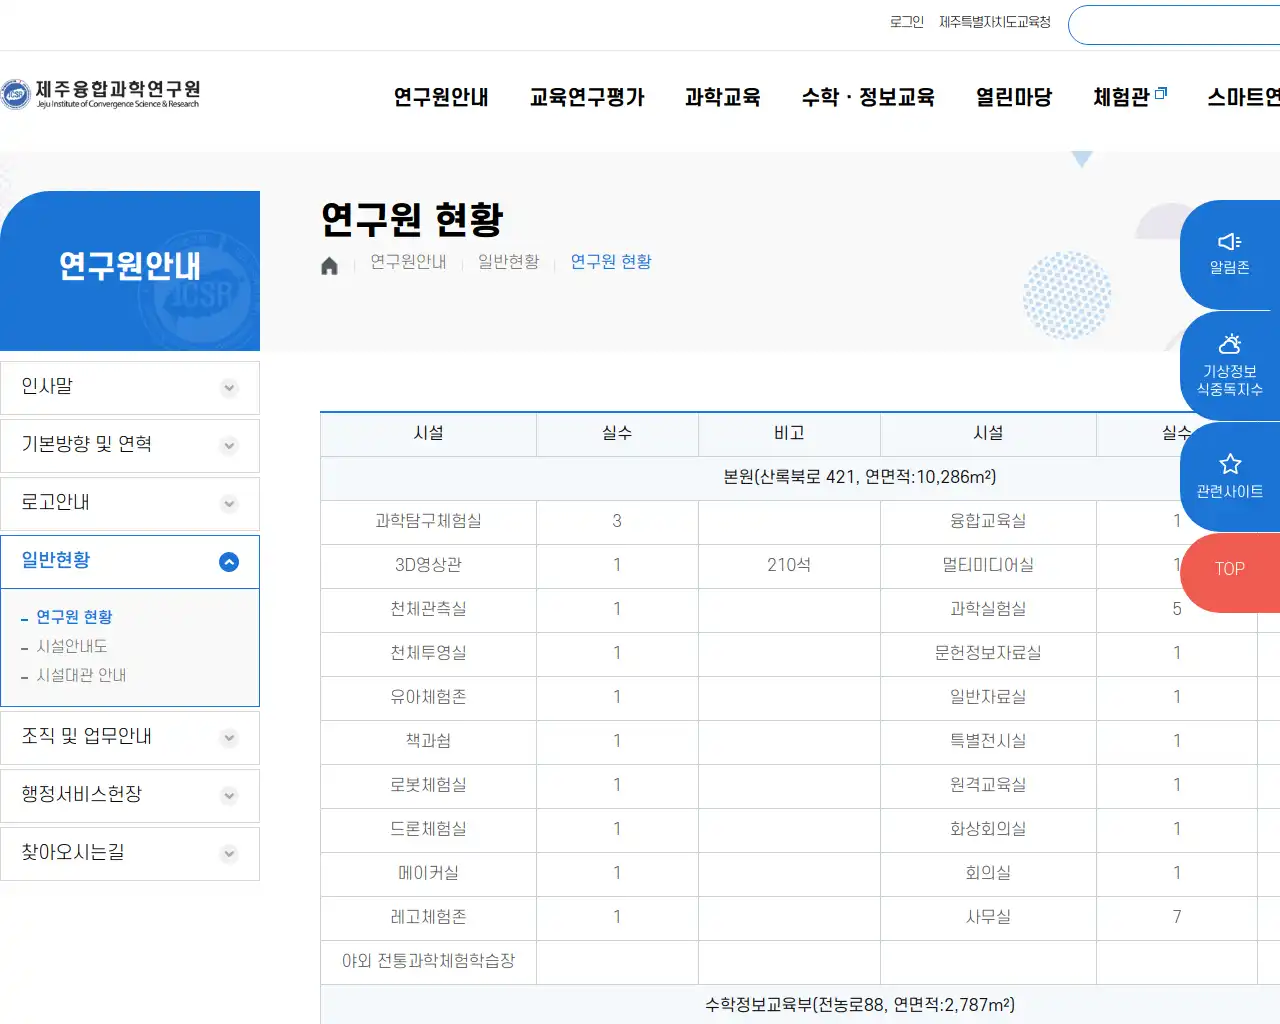Click the 회의실 table cell
Viewport: 1280px width, 1024px height.
click(x=988, y=873)
